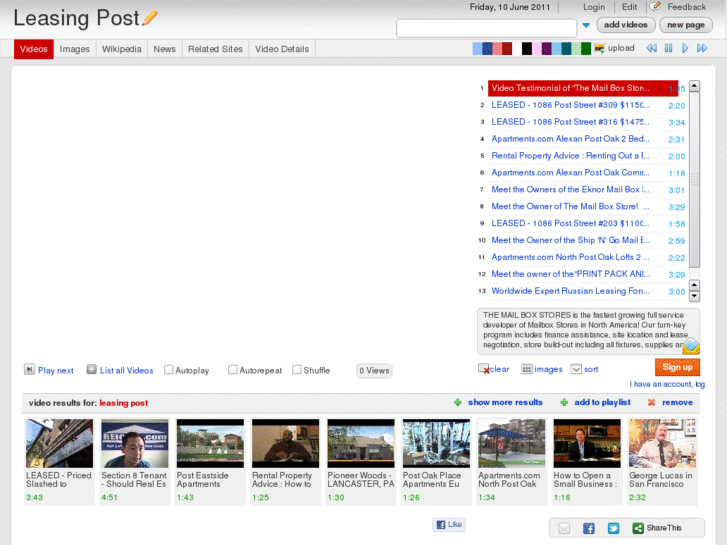Pick the dark red color swatch

[x=507, y=48]
